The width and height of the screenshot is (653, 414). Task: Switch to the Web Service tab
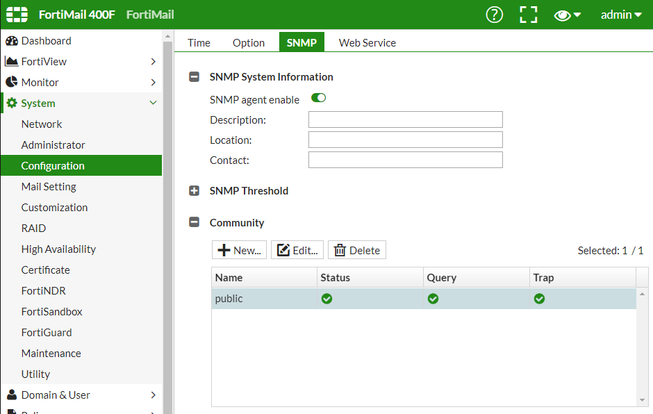[367, 43]
